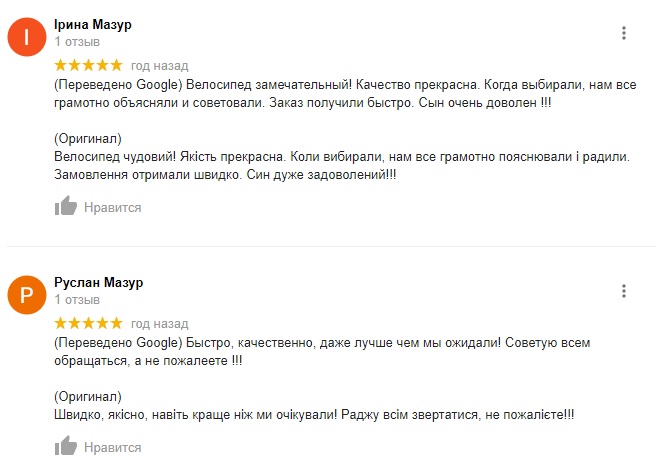Click 'Нравится' label on Ірина Мазур's review
The image size is (666, 459).
[x=113, y=208]
